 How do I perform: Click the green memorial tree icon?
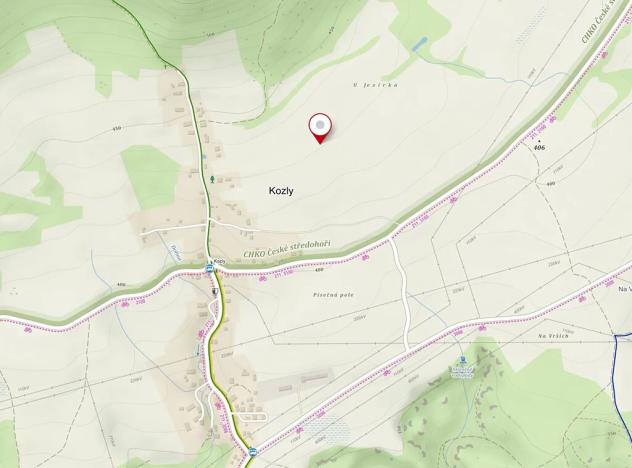[212, 179]
